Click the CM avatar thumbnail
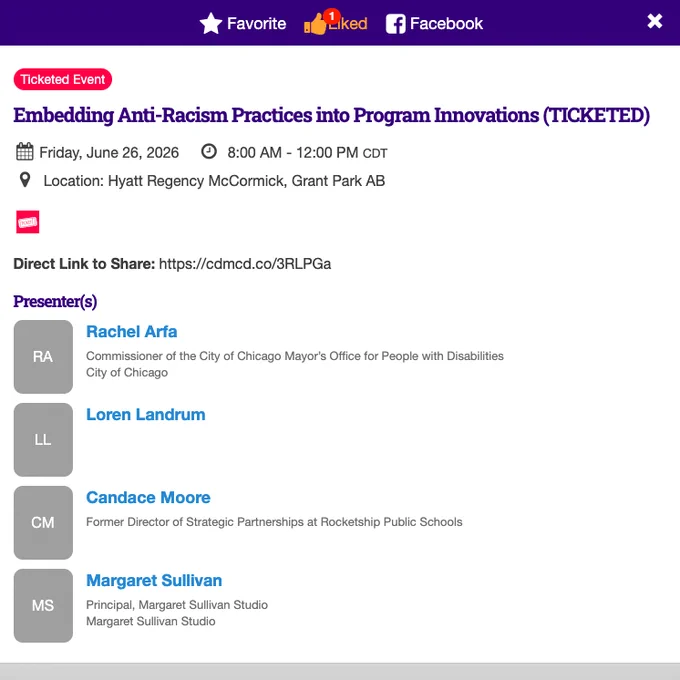 (x=43, y=523)
